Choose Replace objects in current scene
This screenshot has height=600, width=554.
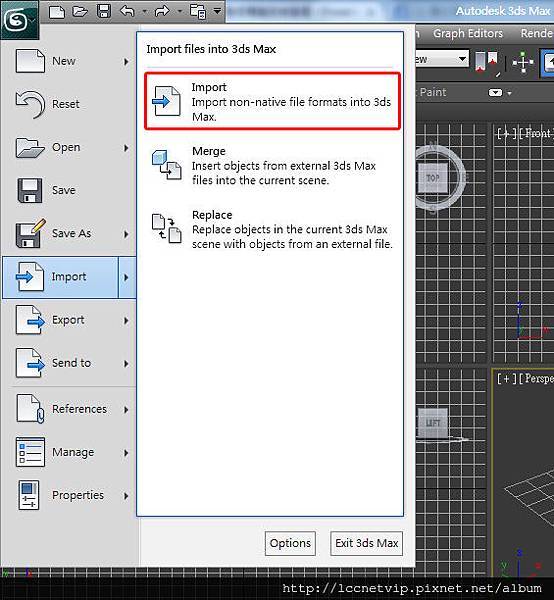[x=272, y=229]
